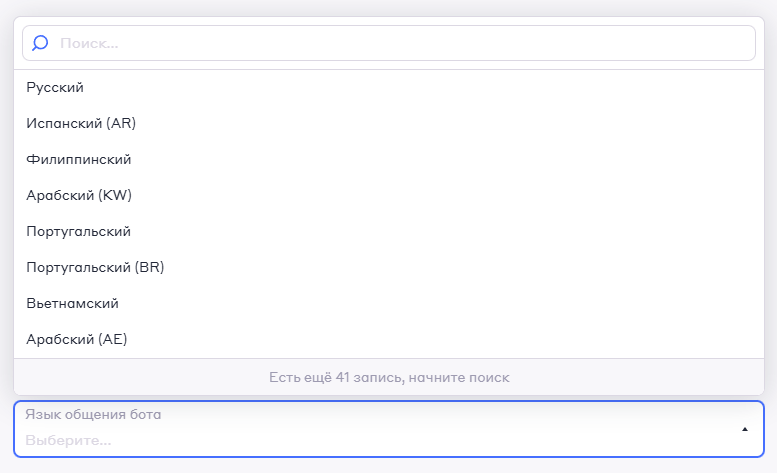
Task: Pick the "Вьетнамский" language option
Action: (x=73, y=304)
